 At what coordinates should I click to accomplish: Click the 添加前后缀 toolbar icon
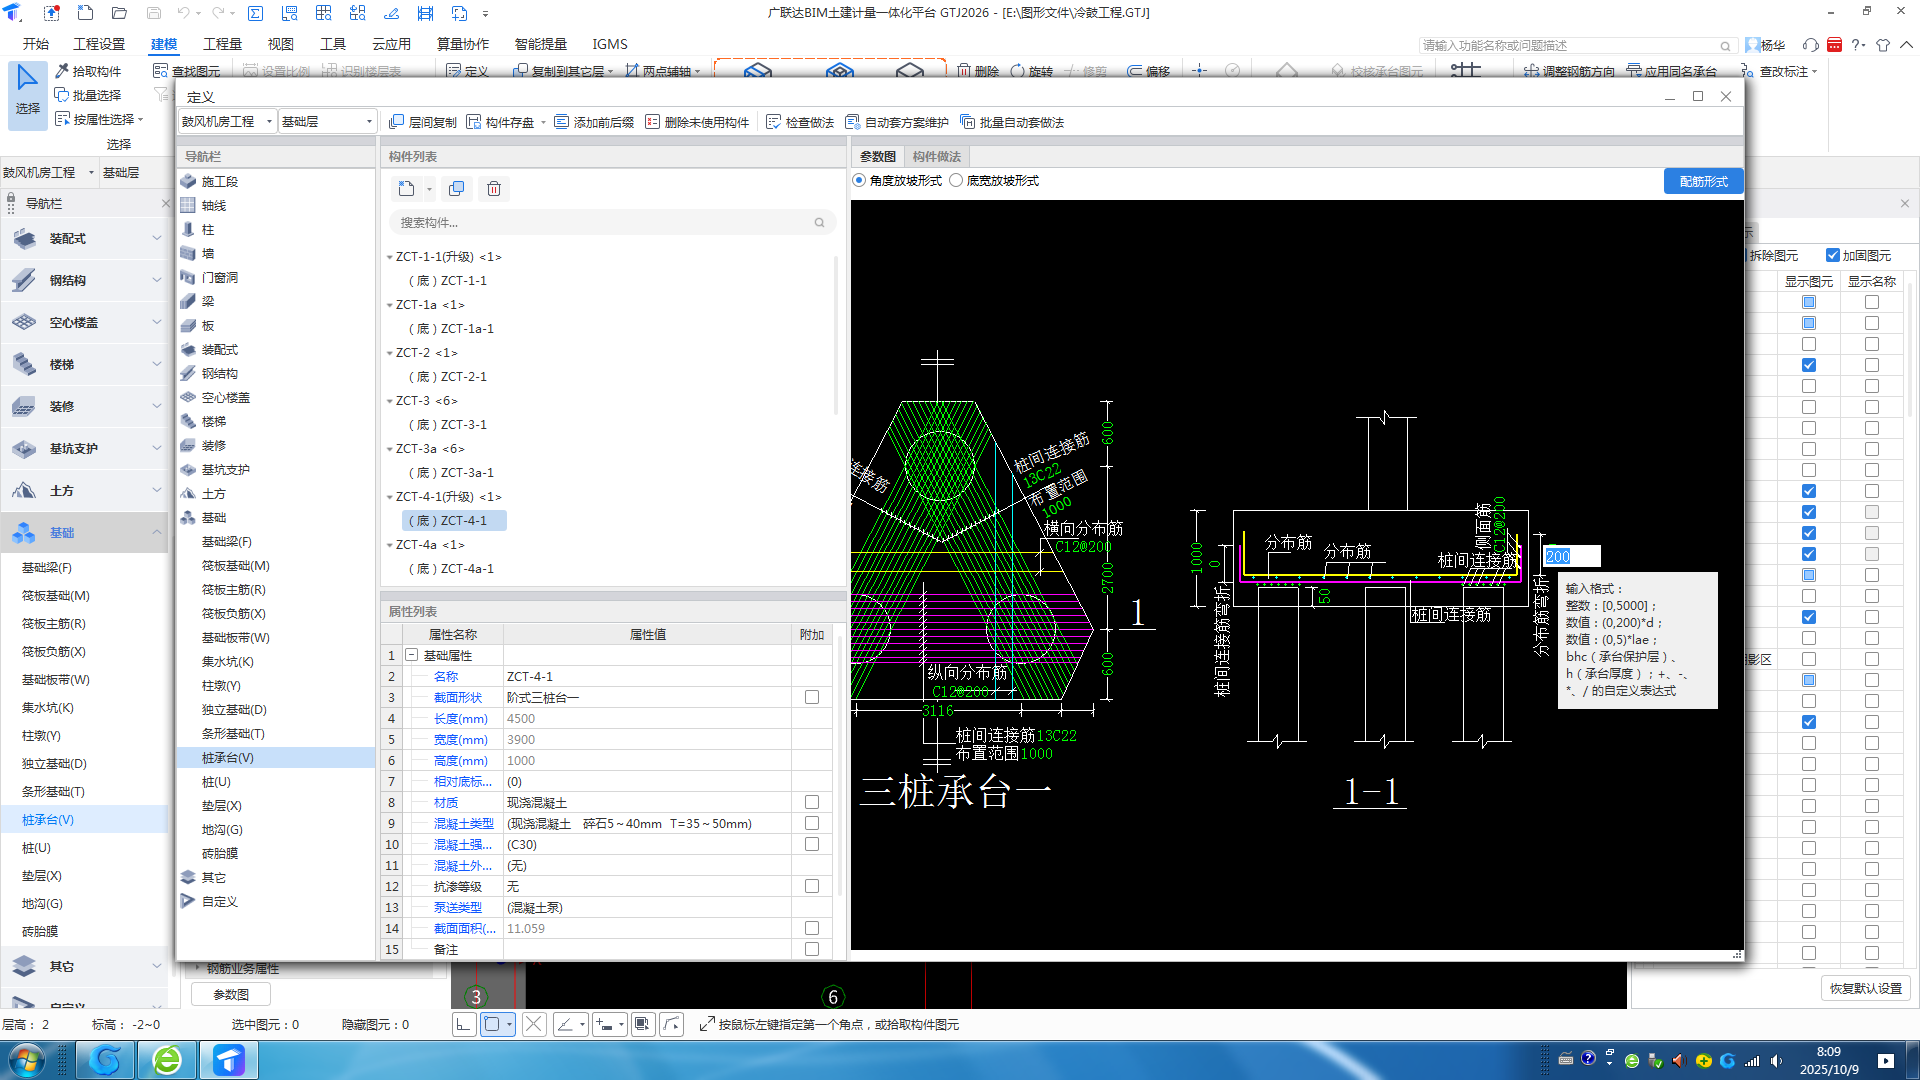coord(562,122)
